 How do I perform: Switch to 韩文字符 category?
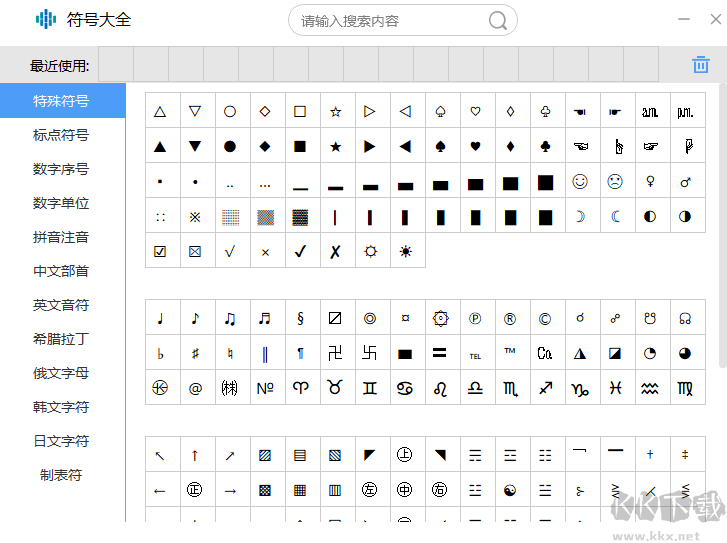(63, 407)
